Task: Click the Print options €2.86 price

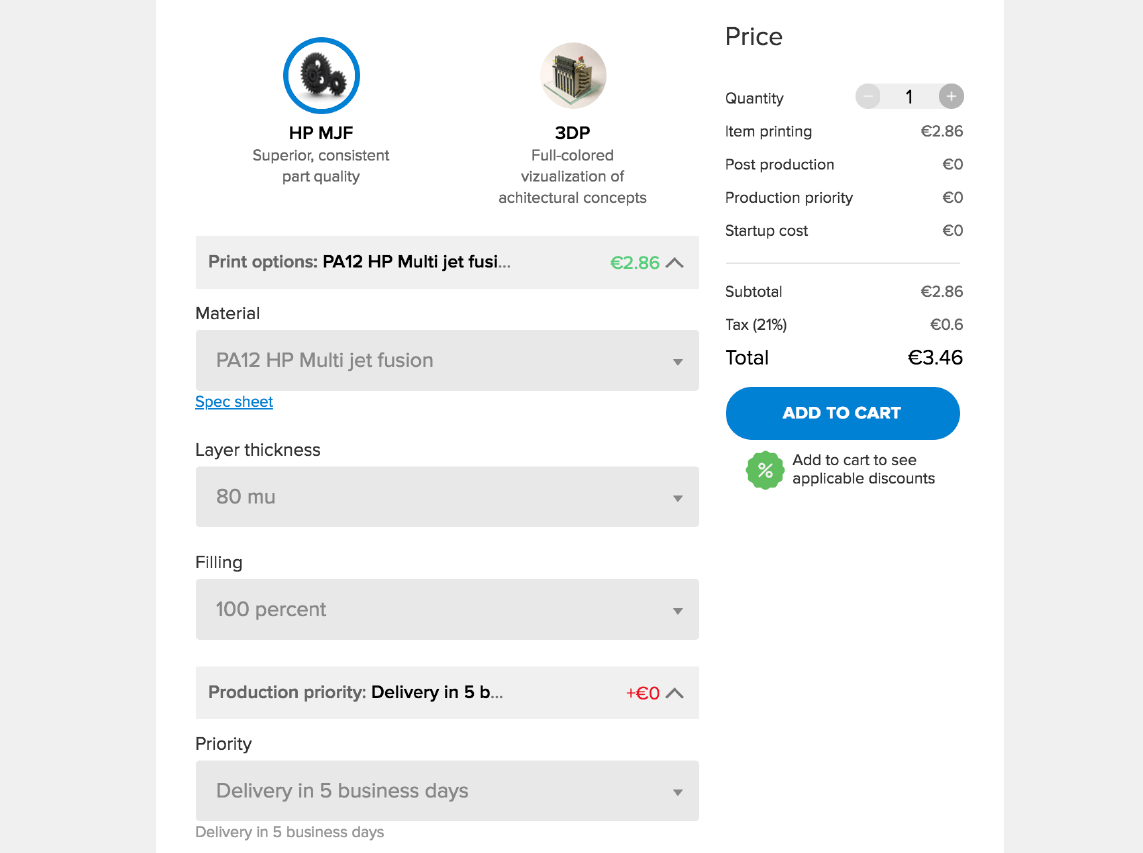Action: pos(635,263)
